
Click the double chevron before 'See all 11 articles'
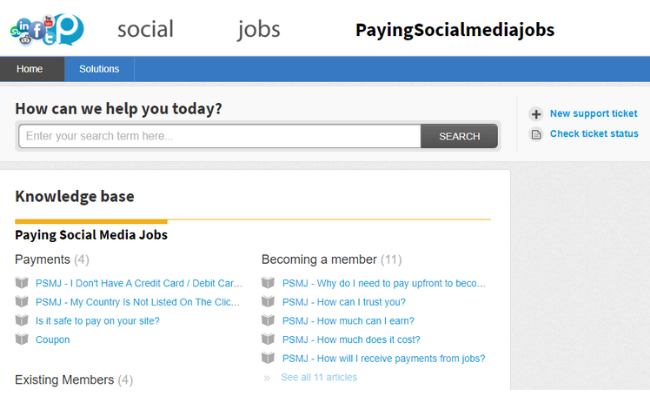coord(267,378)
